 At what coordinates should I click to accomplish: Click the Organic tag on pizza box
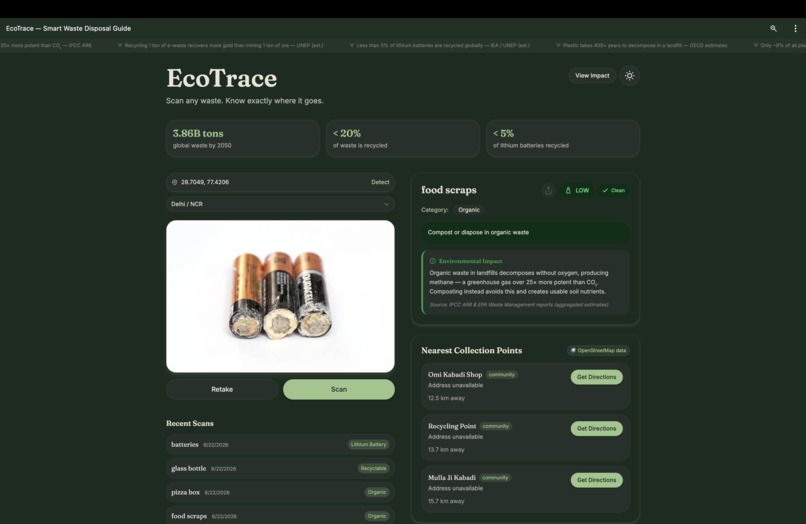(377, 492)
